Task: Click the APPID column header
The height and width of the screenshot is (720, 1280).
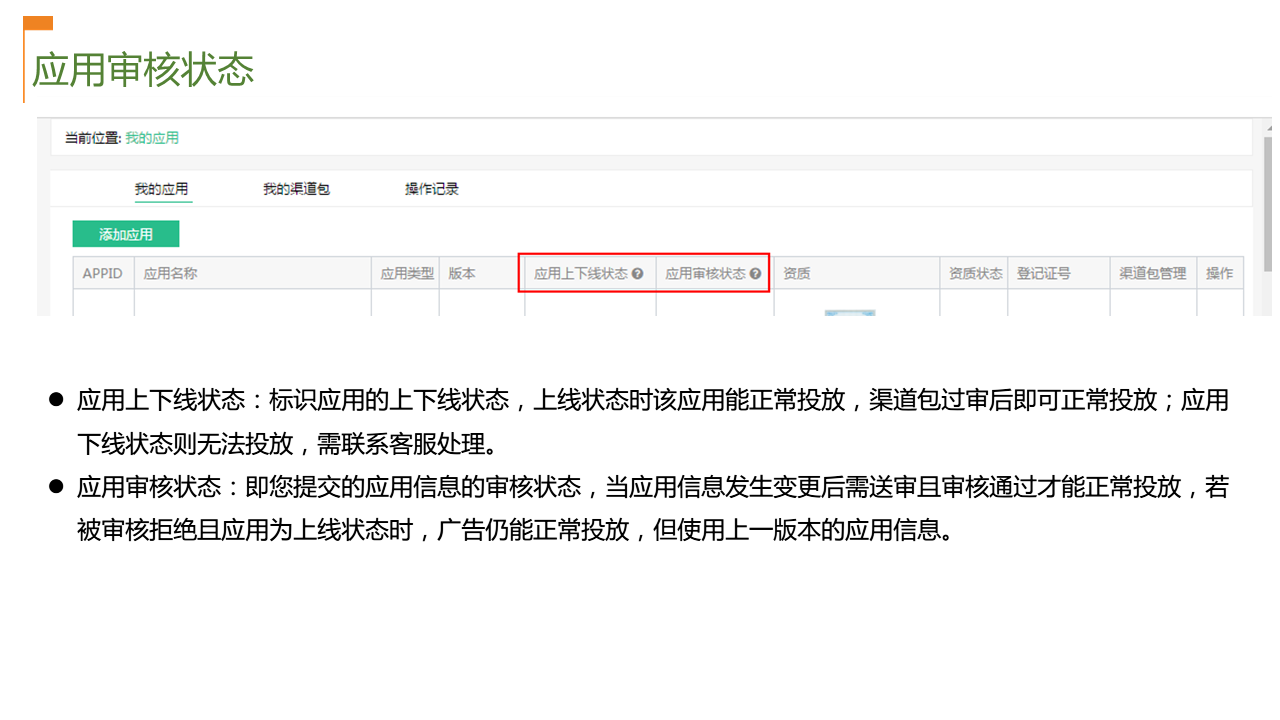Action: coord(103,273)
